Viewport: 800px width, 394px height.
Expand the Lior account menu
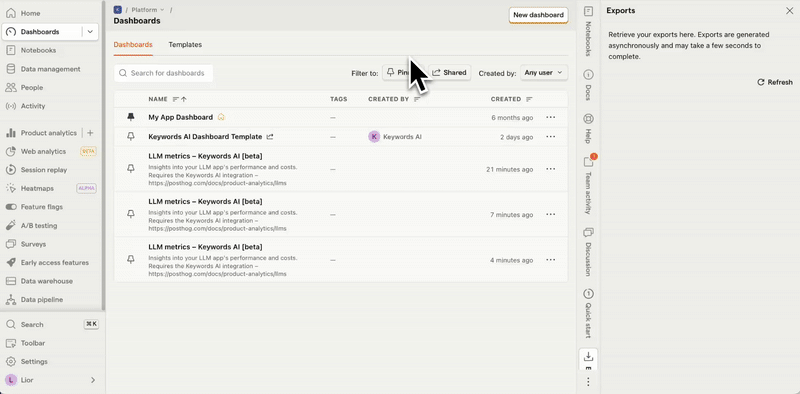(x=51, y=380)
